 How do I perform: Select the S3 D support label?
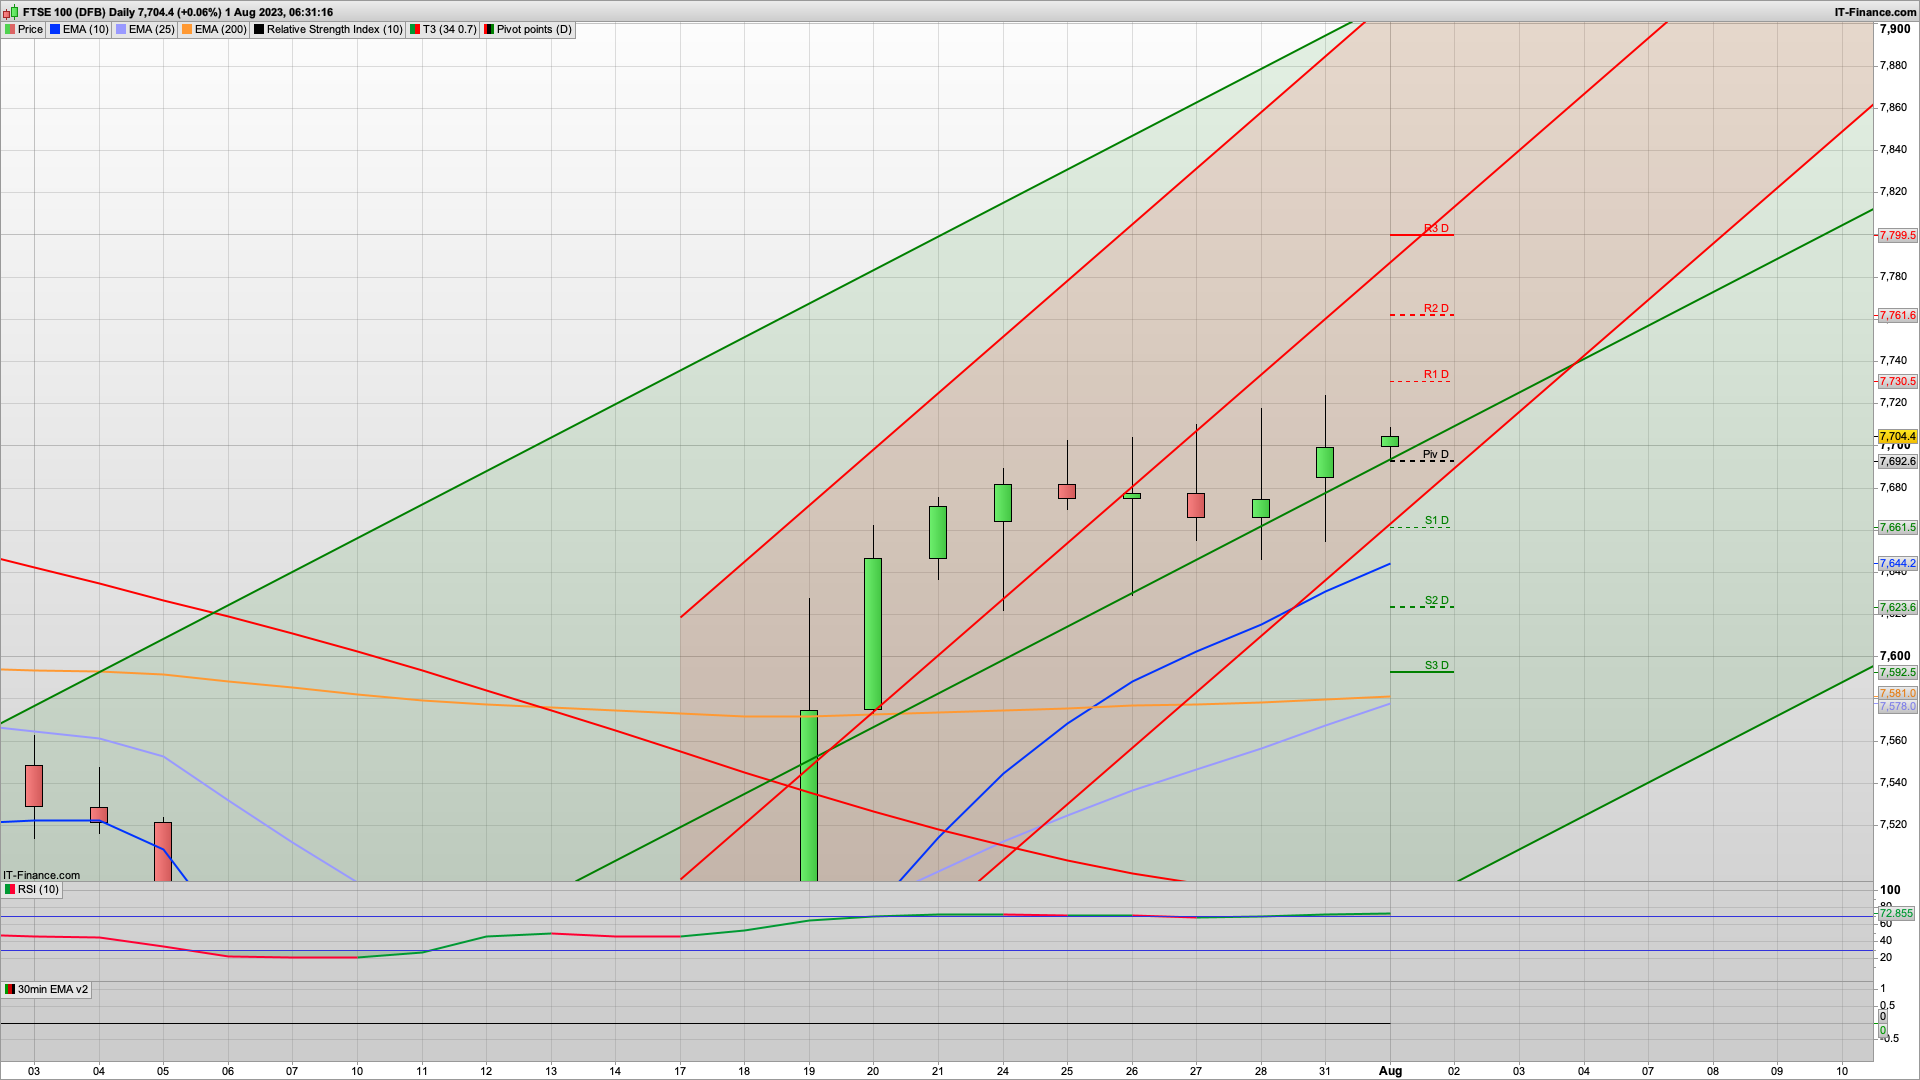click(x=1436, y=666)
